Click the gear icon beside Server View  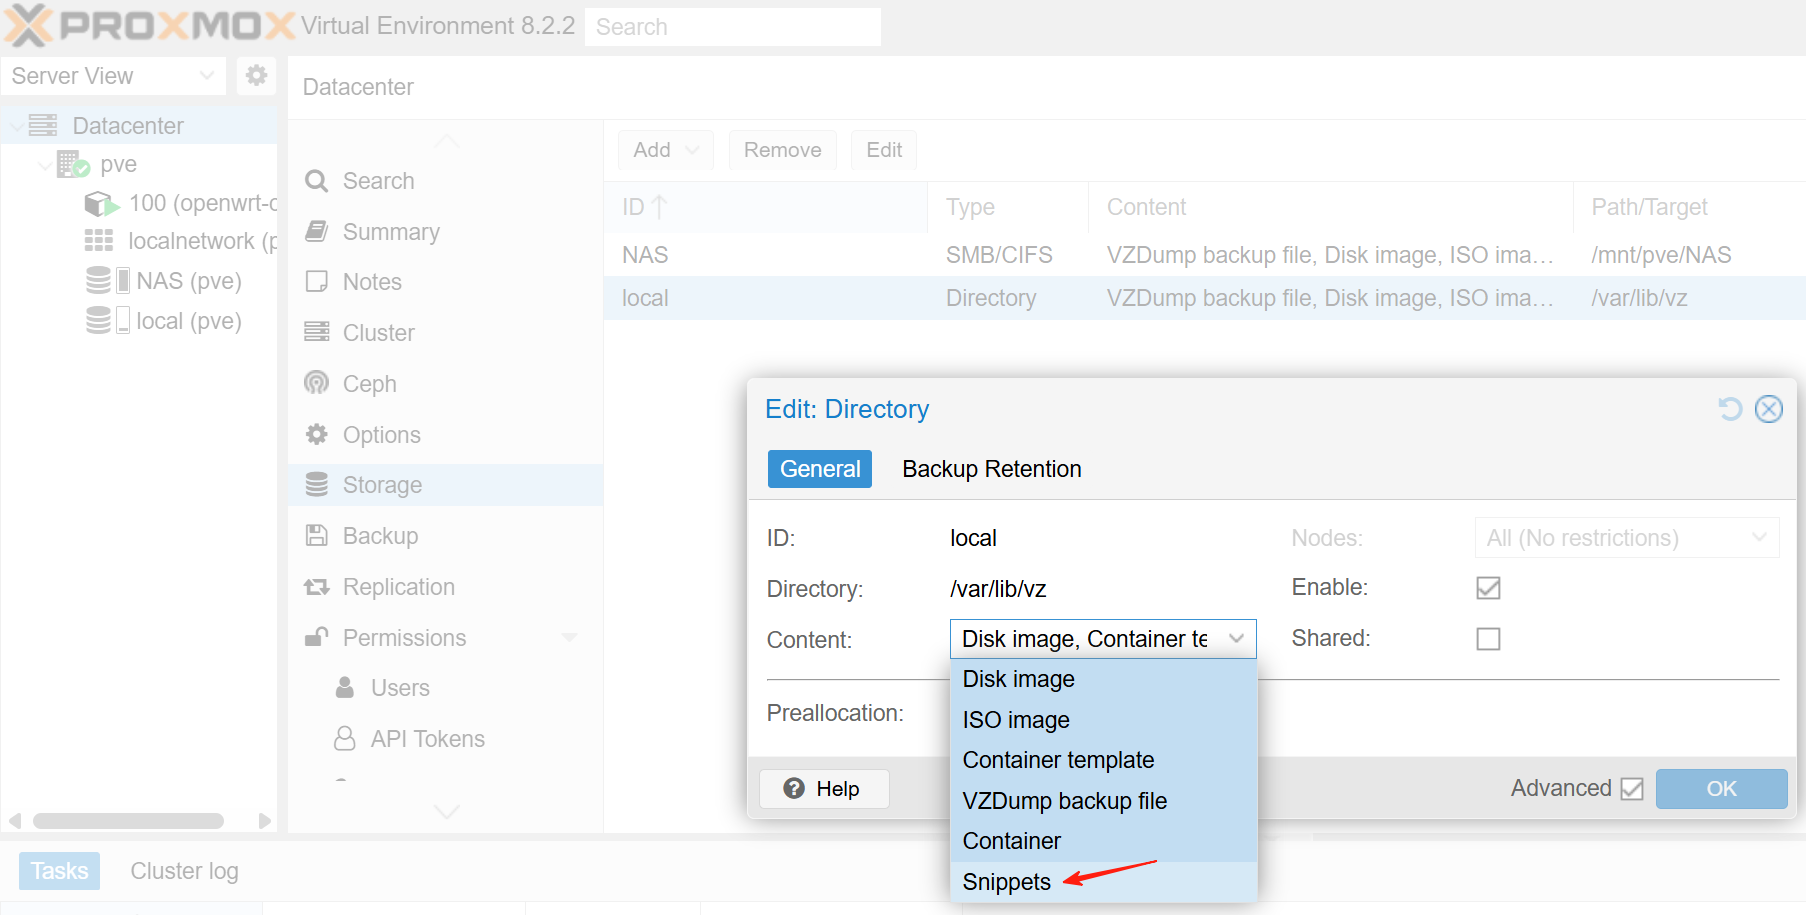click(x=256, y=76)
